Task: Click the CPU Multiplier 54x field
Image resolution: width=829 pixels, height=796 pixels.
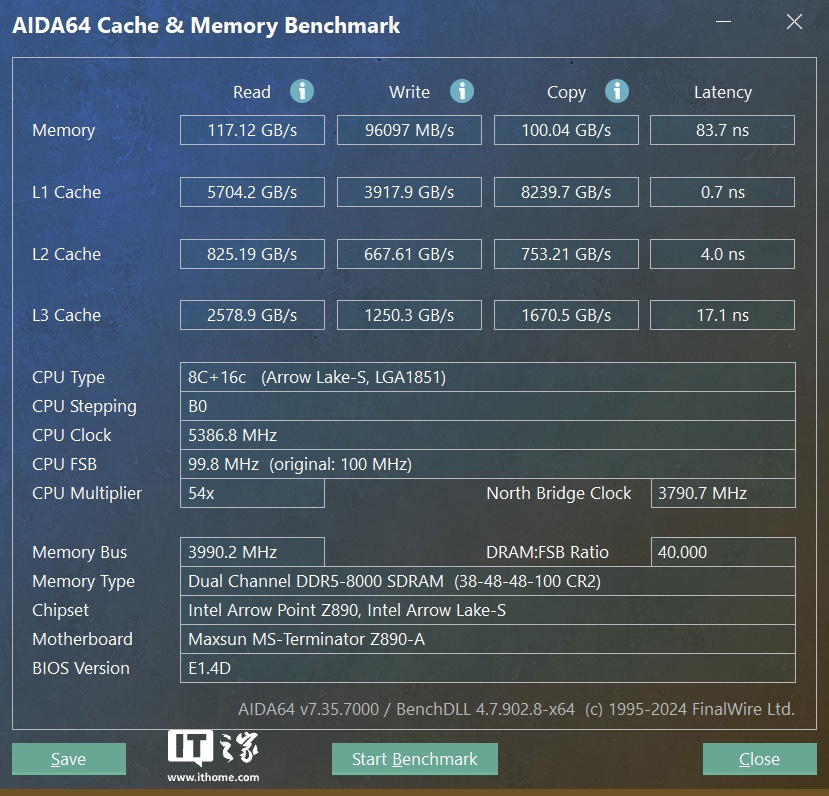Action: (x=252, y=493)
